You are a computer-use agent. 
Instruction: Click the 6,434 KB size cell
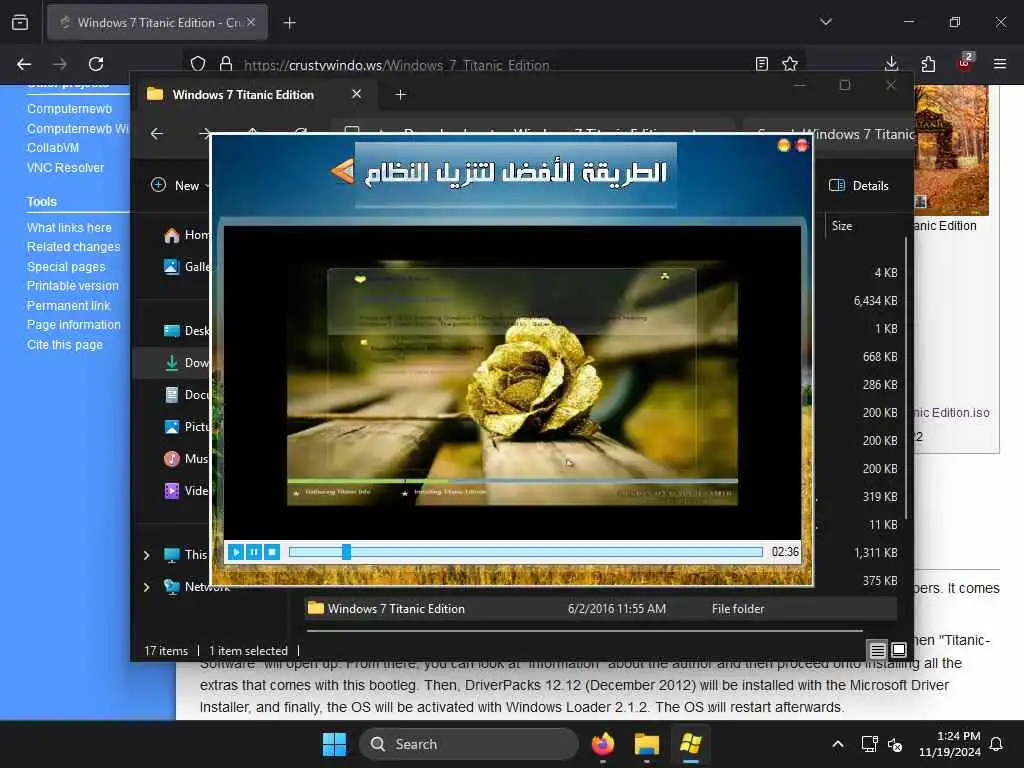point(875,301)
